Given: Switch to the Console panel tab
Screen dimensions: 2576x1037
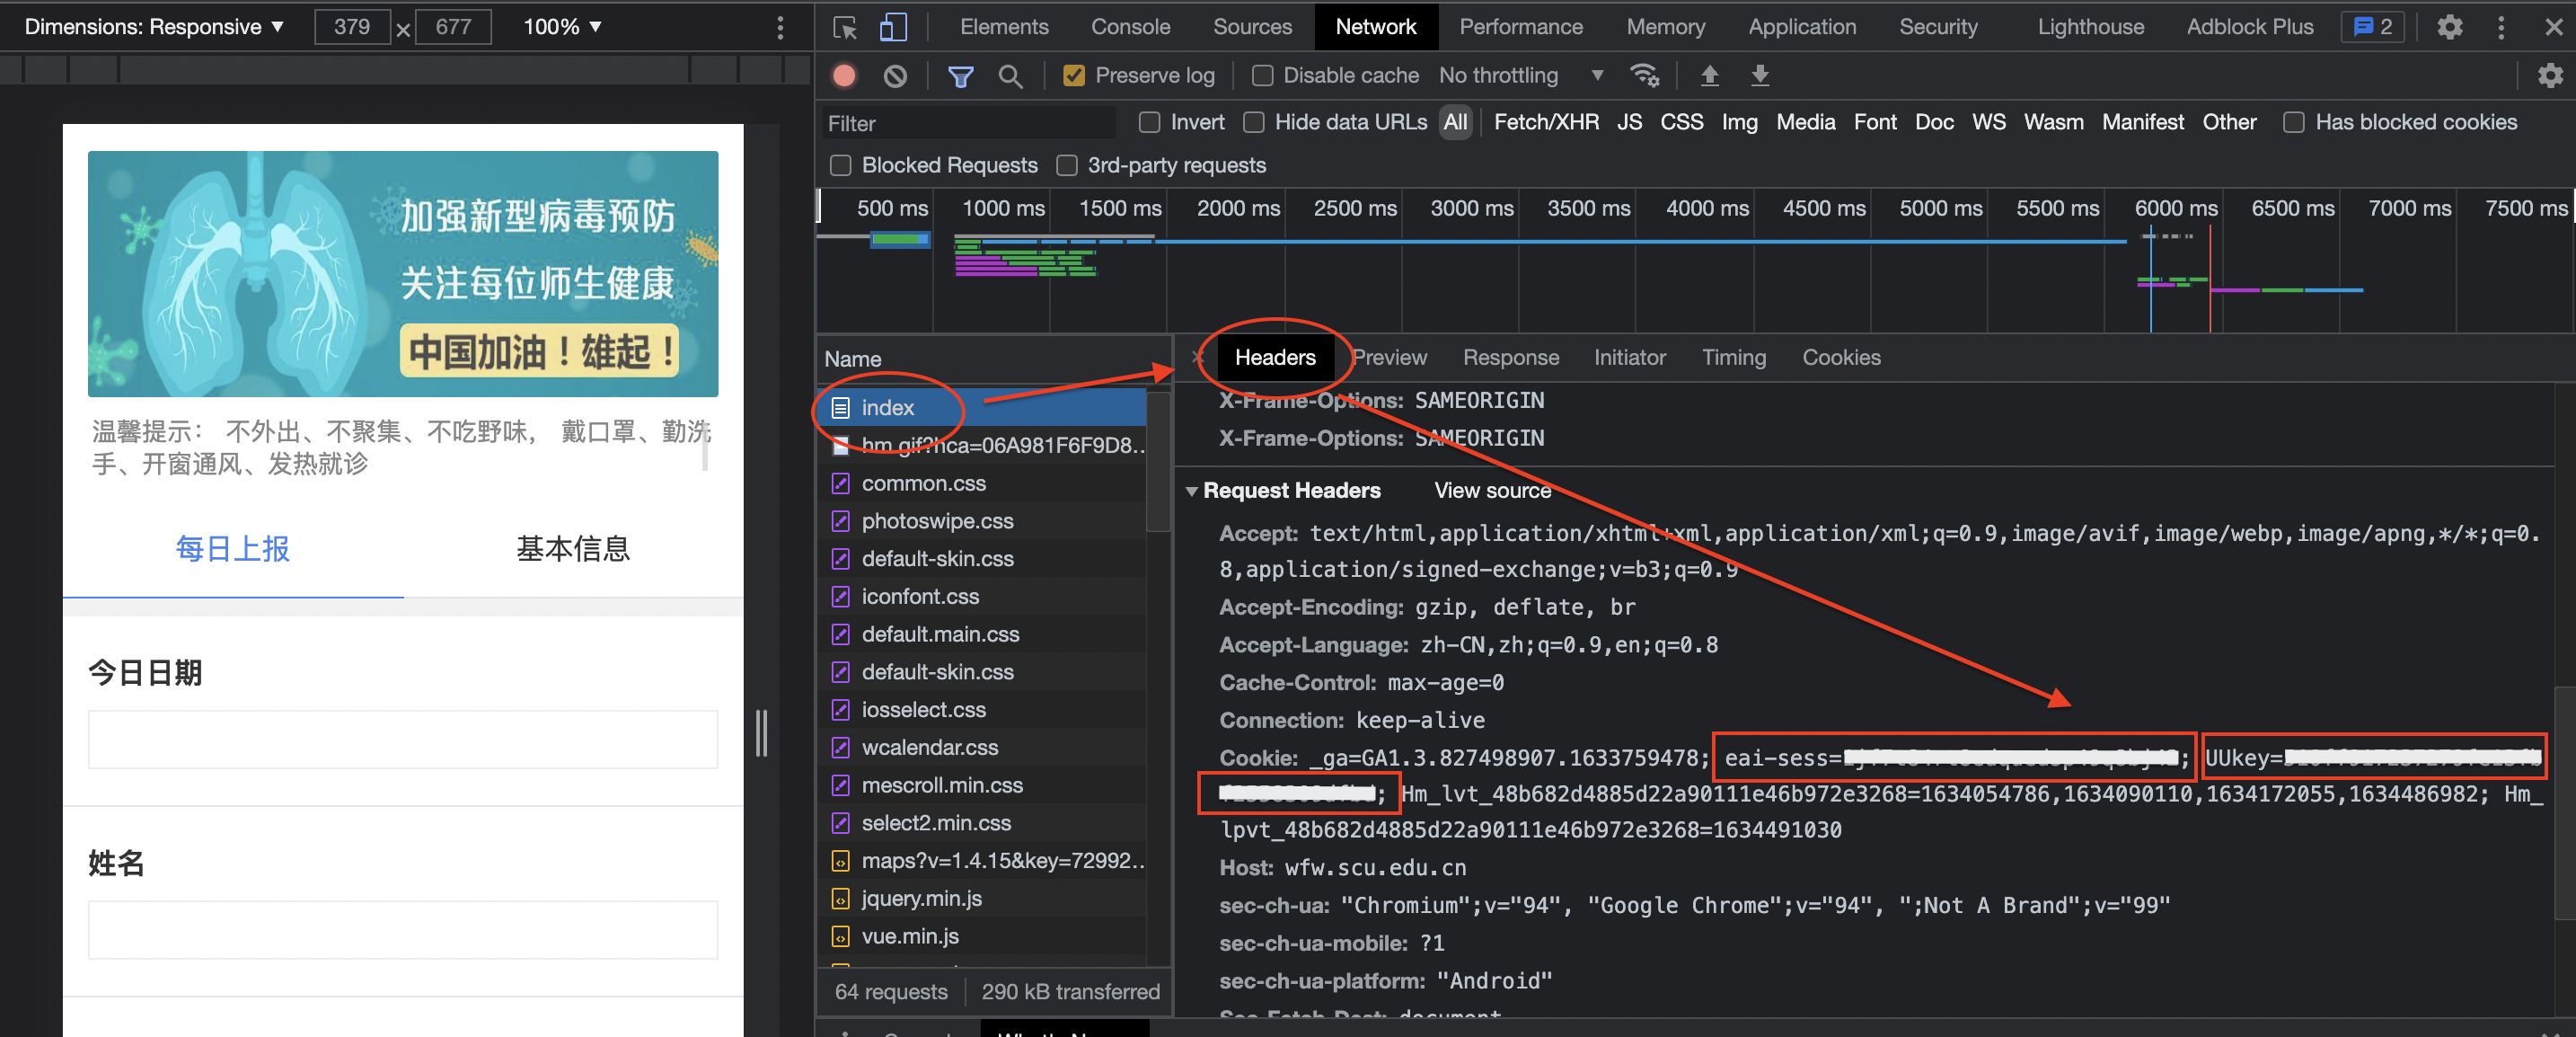Looking at the screenshot, I should pos(1130,27).
